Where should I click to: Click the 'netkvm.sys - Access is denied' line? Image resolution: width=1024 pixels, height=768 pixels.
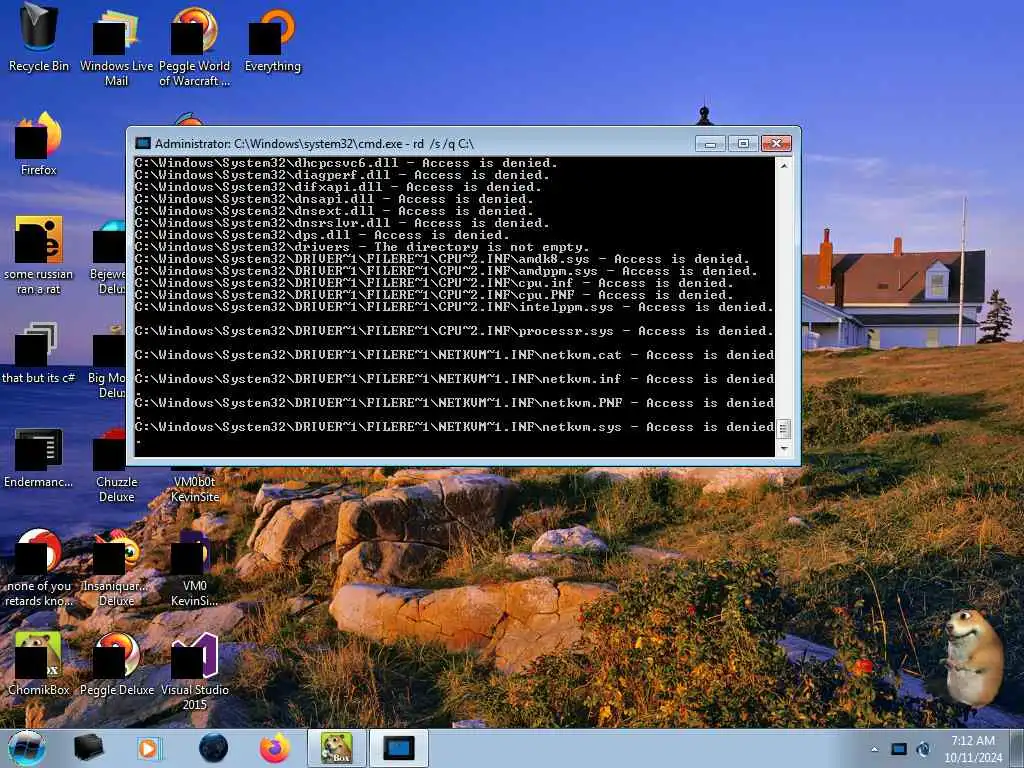454,427
